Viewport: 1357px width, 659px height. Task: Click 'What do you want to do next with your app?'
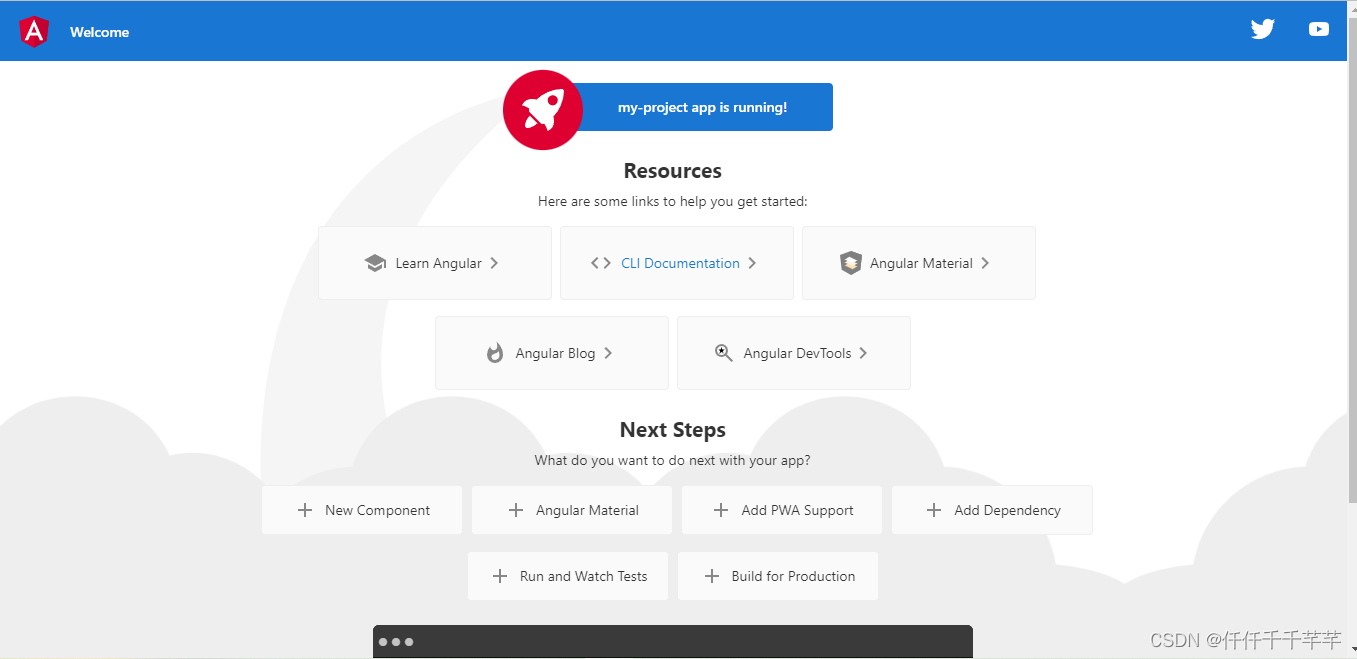click(x=672, y=461)
